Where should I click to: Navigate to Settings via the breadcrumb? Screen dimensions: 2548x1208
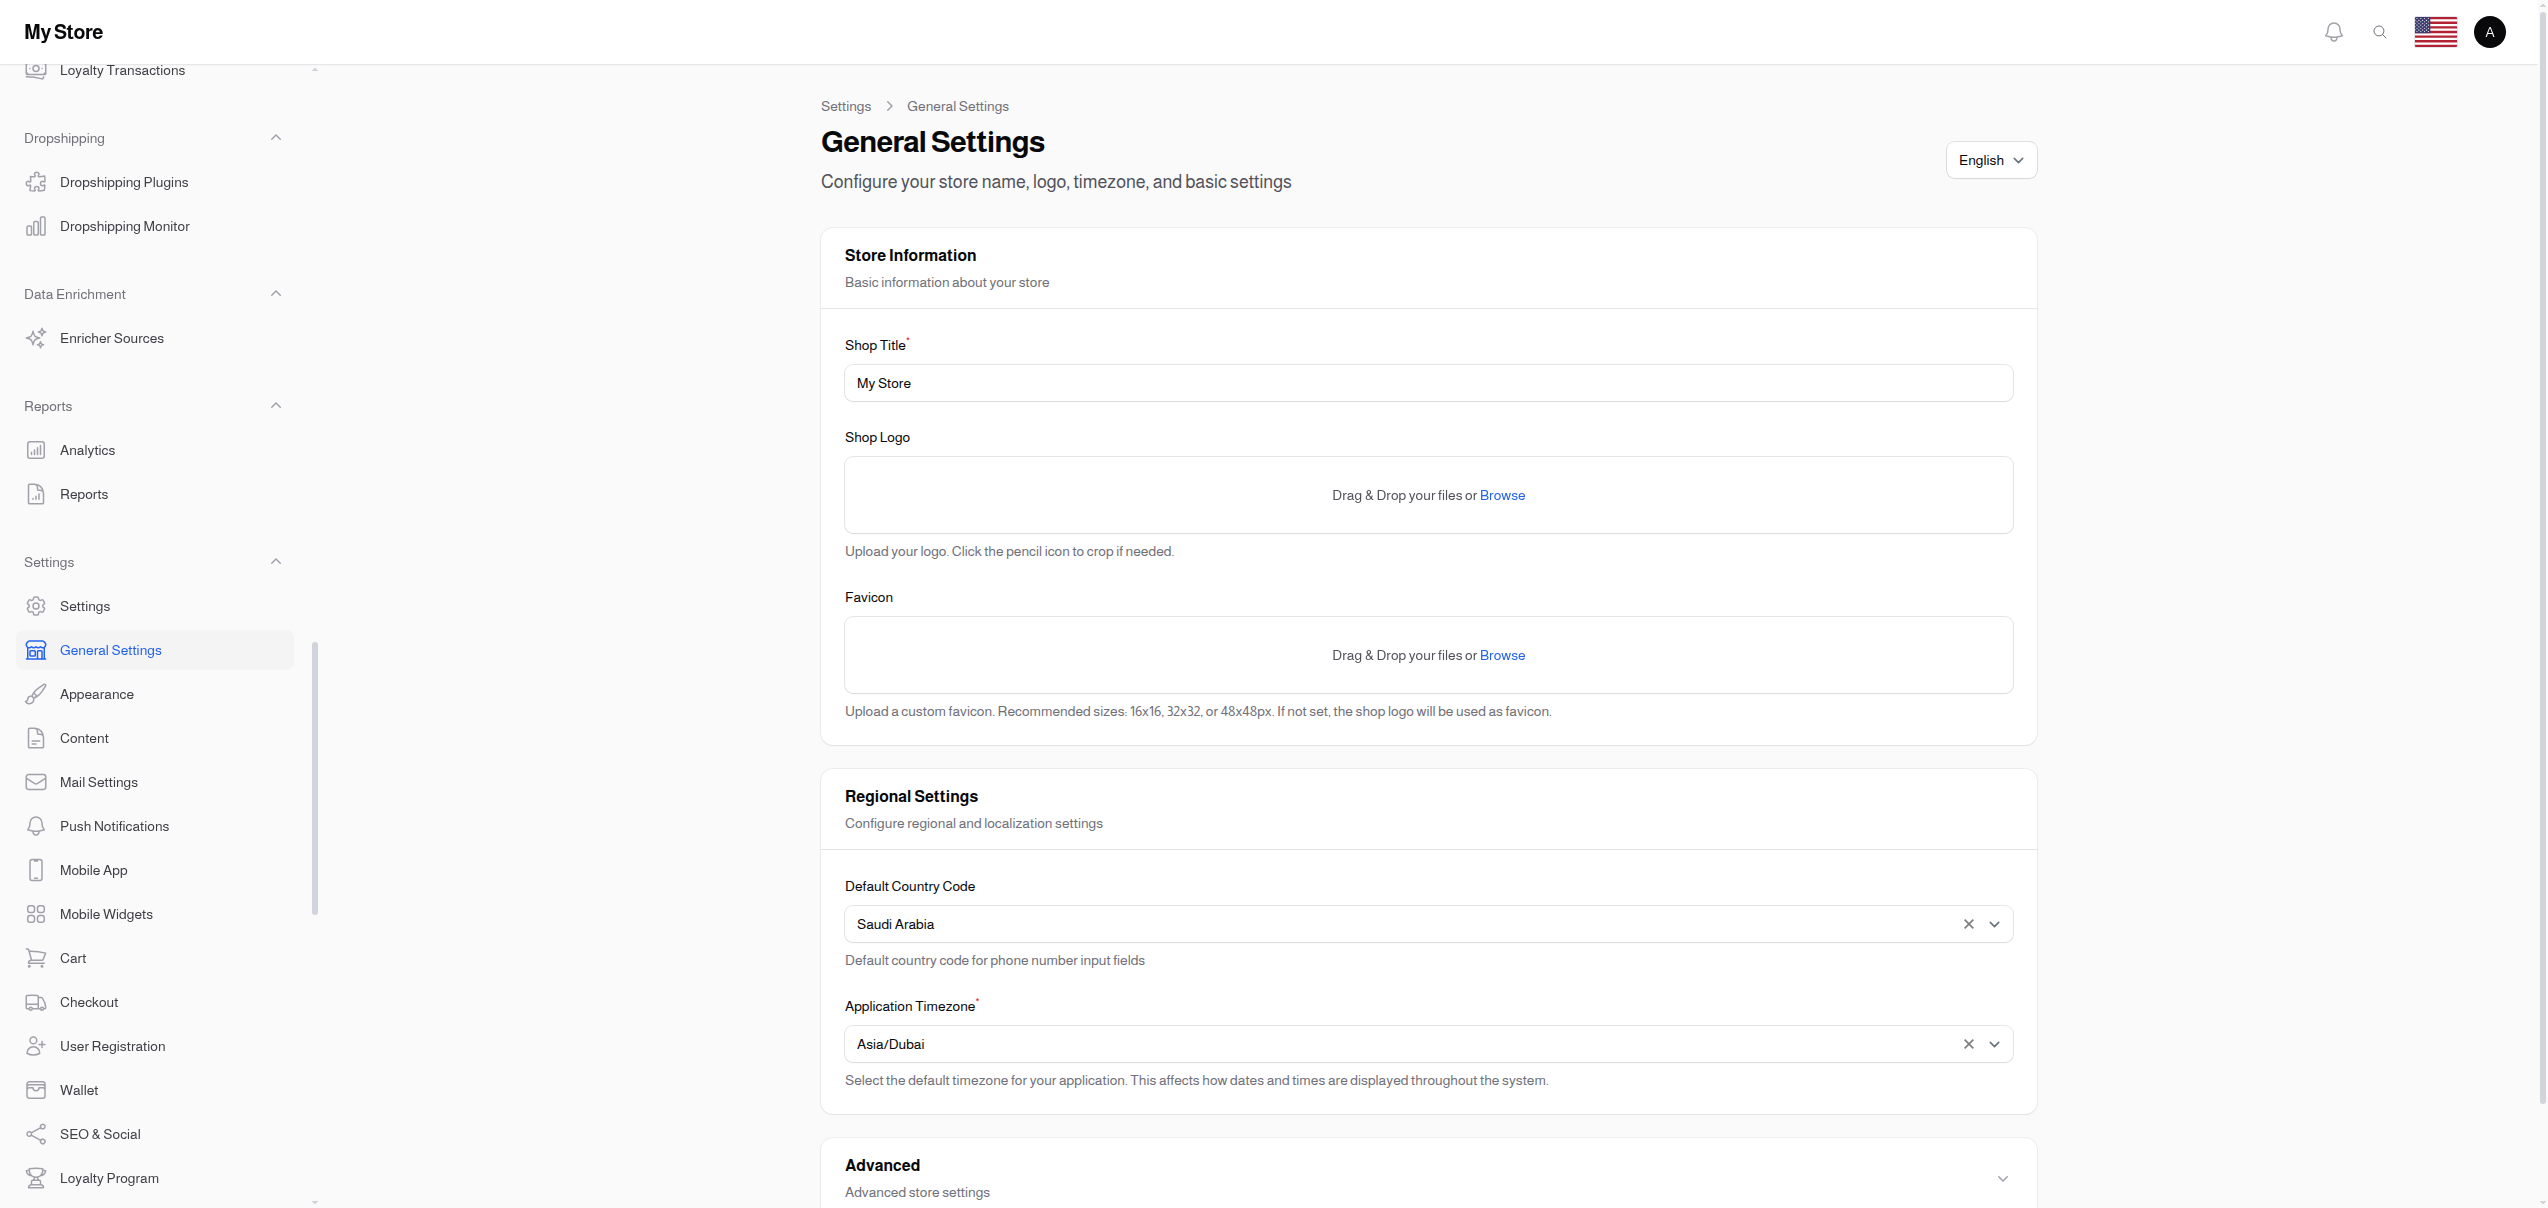[x=846, y=106]
